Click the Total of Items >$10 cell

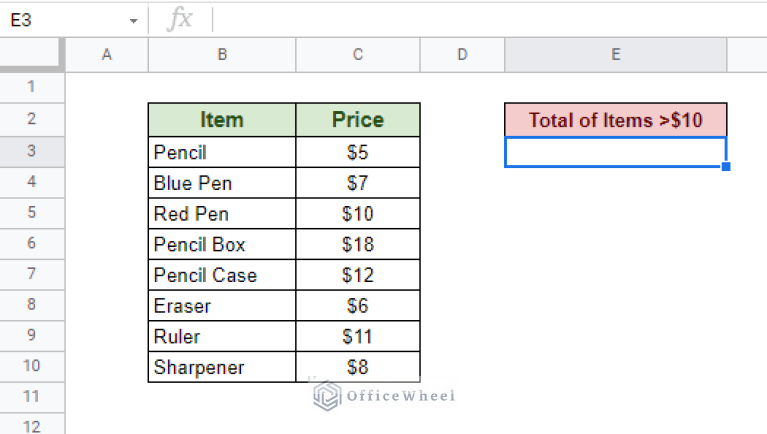click(x=616, y=120)
